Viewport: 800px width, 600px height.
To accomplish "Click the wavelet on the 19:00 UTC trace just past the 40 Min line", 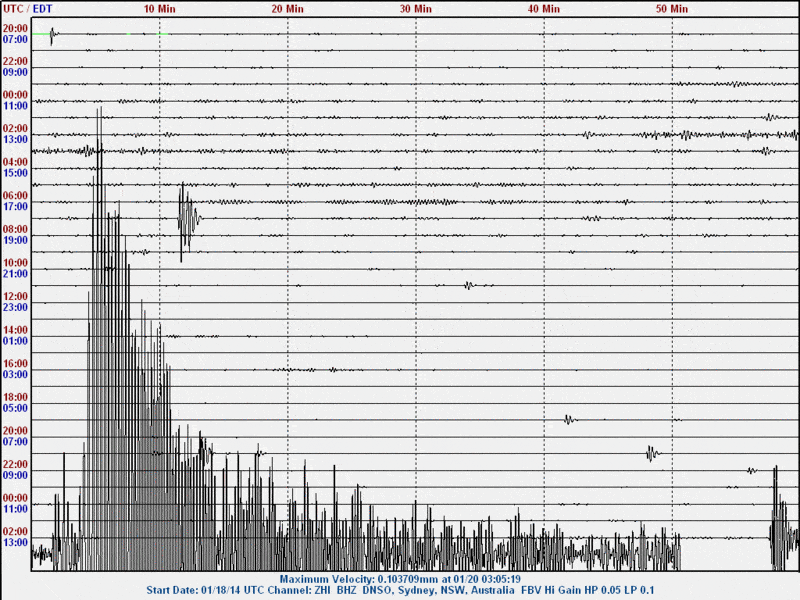I will 569,419.
